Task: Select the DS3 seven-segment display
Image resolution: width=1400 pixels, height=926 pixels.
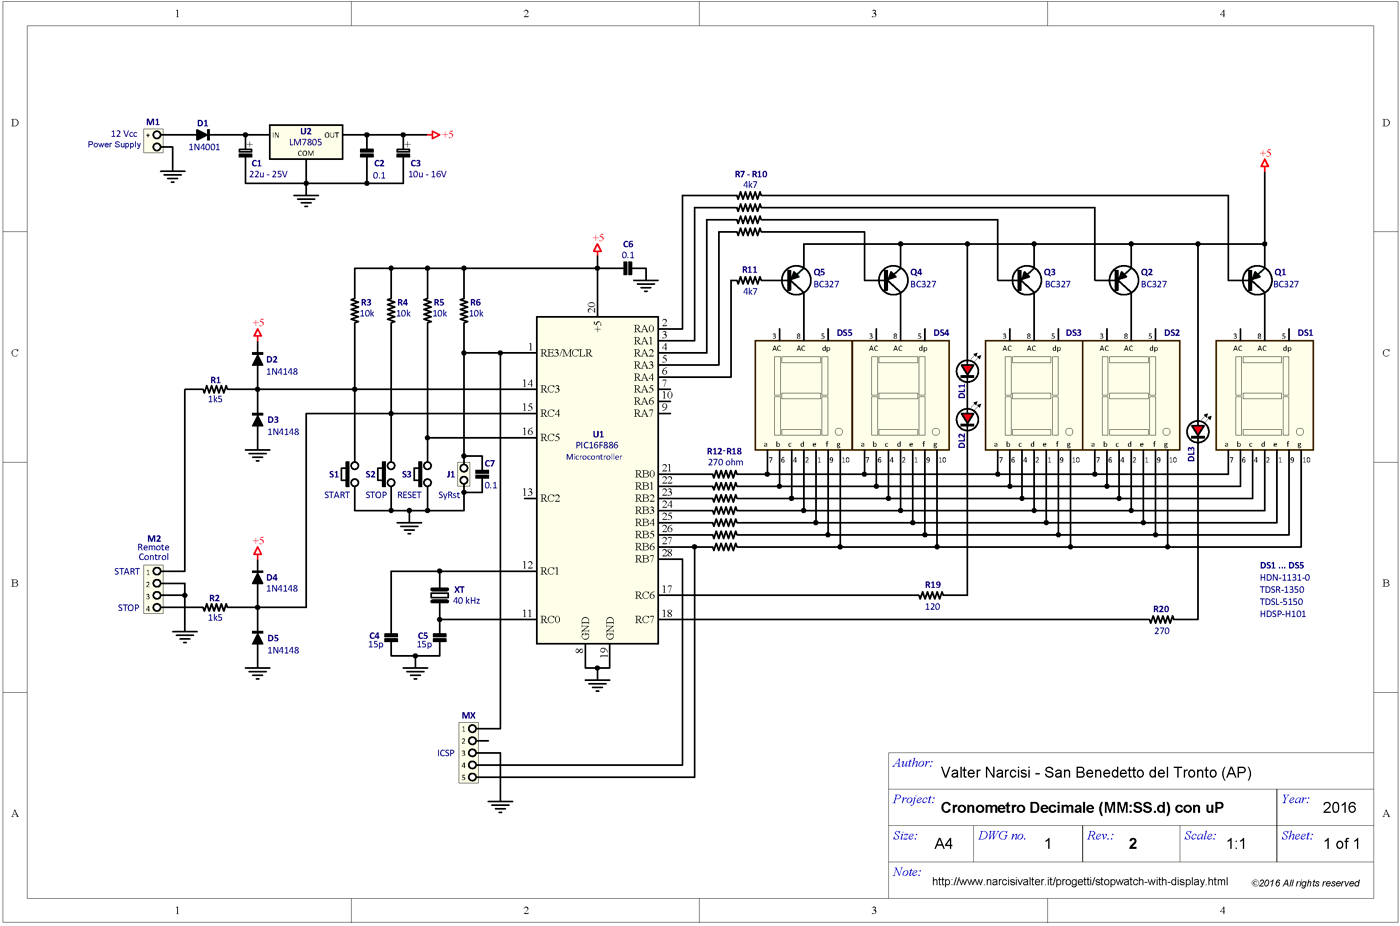Action: [1034, 396]
